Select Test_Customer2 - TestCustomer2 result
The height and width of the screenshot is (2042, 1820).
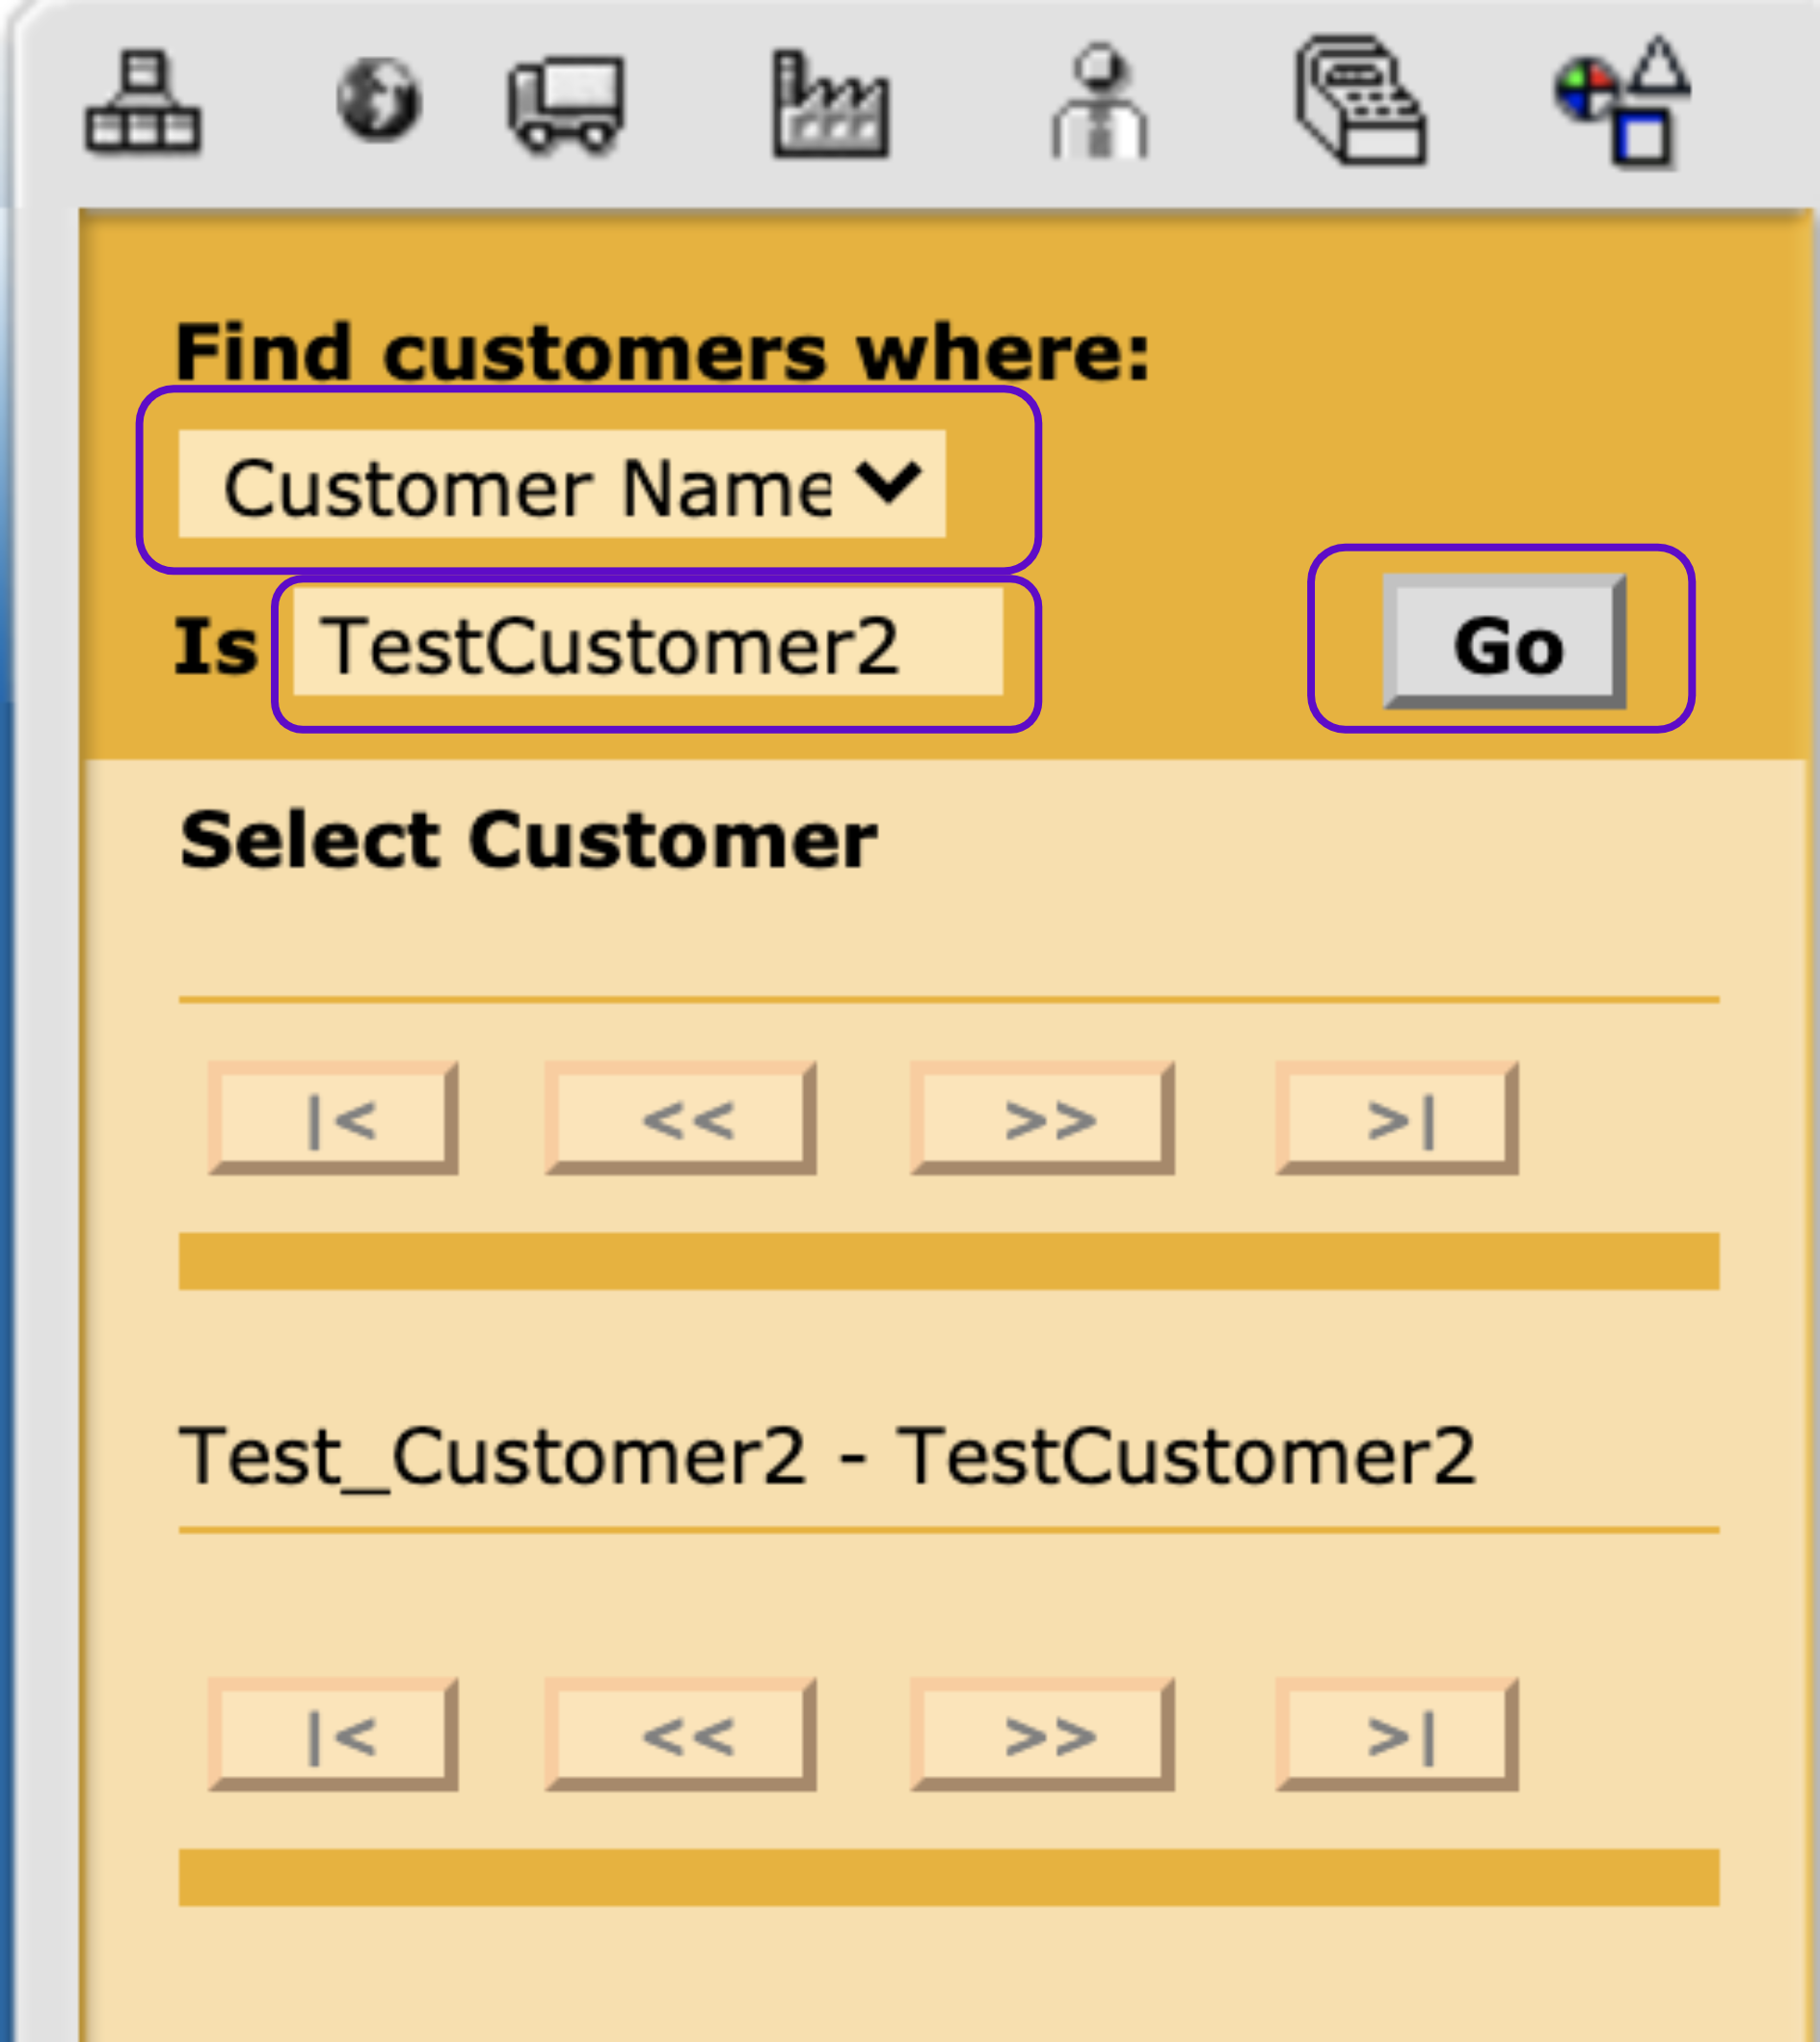pyautogui.click(x=827, y=1456)
